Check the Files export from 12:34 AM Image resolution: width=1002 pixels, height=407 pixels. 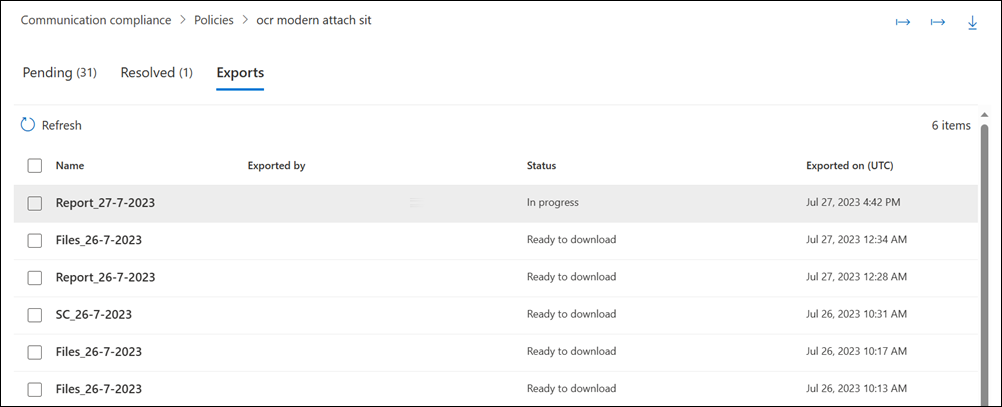35,240
